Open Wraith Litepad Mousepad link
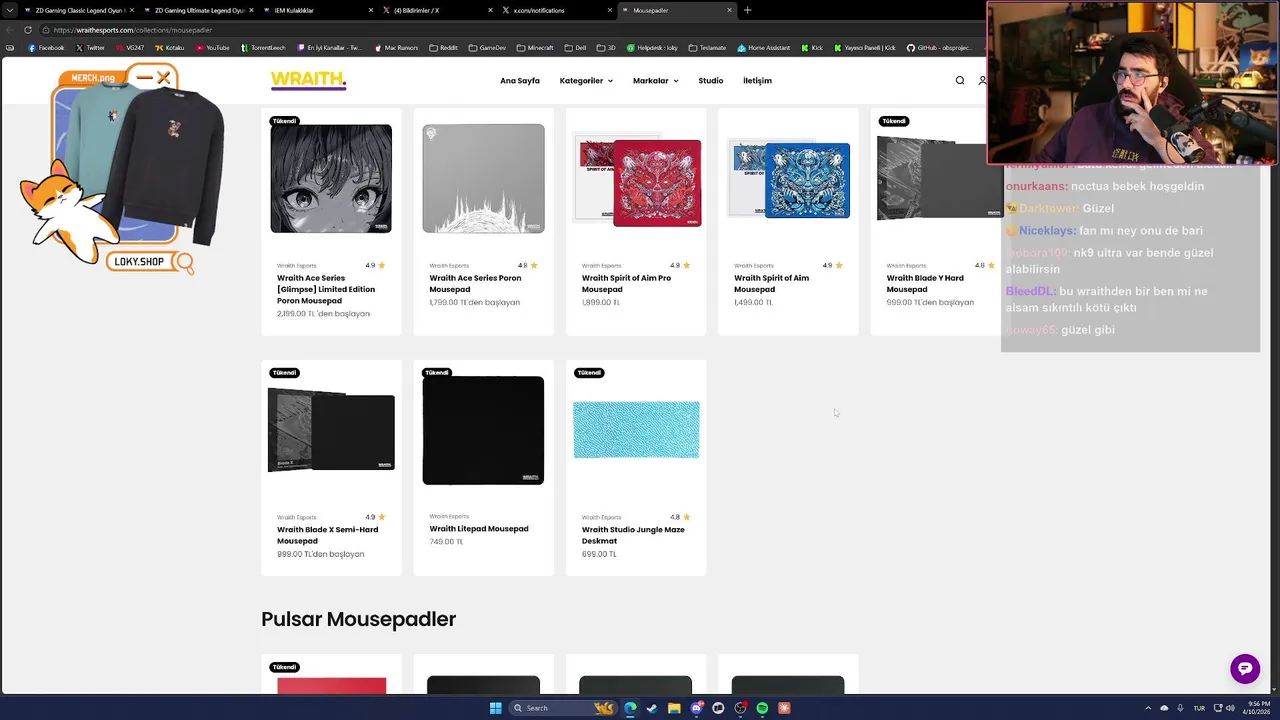1280x720 pixels. (479, 529)
